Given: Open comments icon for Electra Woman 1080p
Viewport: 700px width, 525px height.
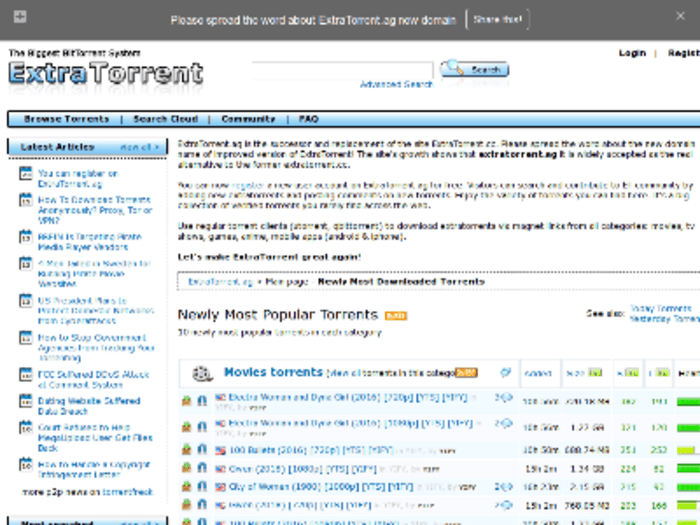Looking at the screenshot, I should tap(504, 424).
